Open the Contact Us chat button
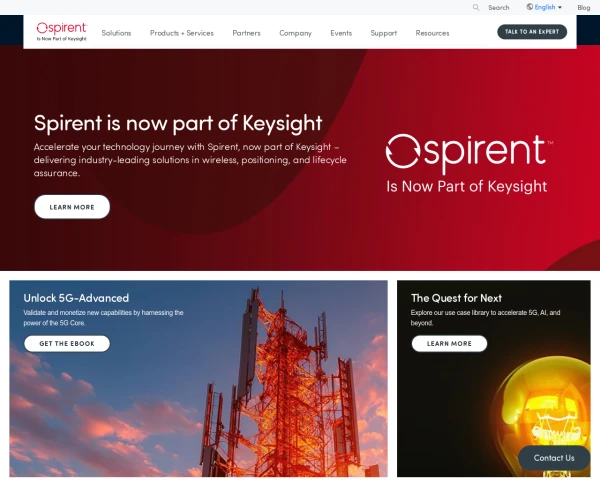This screenshot has height=480, width=600. [x=554, y=458]
